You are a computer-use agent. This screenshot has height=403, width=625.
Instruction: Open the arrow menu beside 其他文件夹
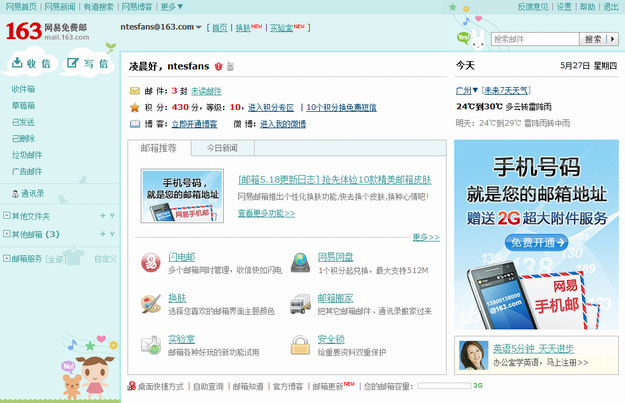pos(112,216)
